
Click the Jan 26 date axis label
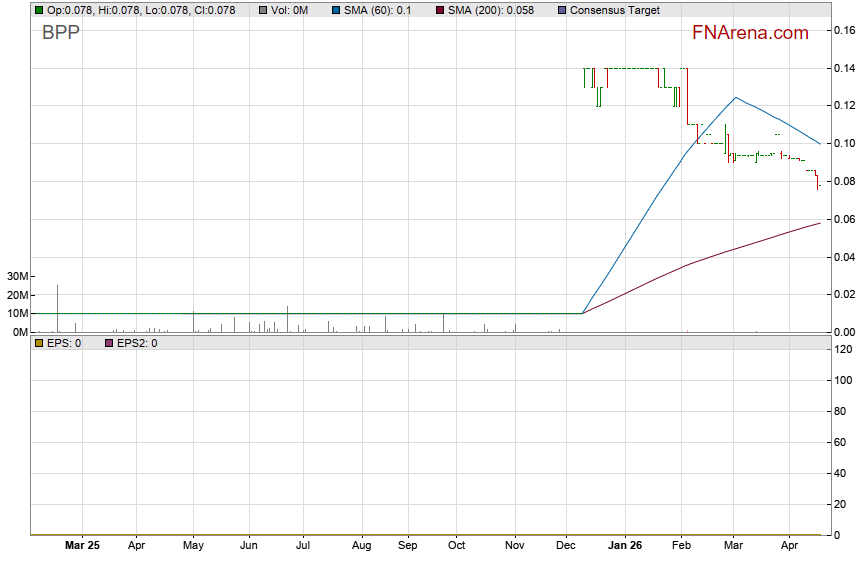pos(625,546)
